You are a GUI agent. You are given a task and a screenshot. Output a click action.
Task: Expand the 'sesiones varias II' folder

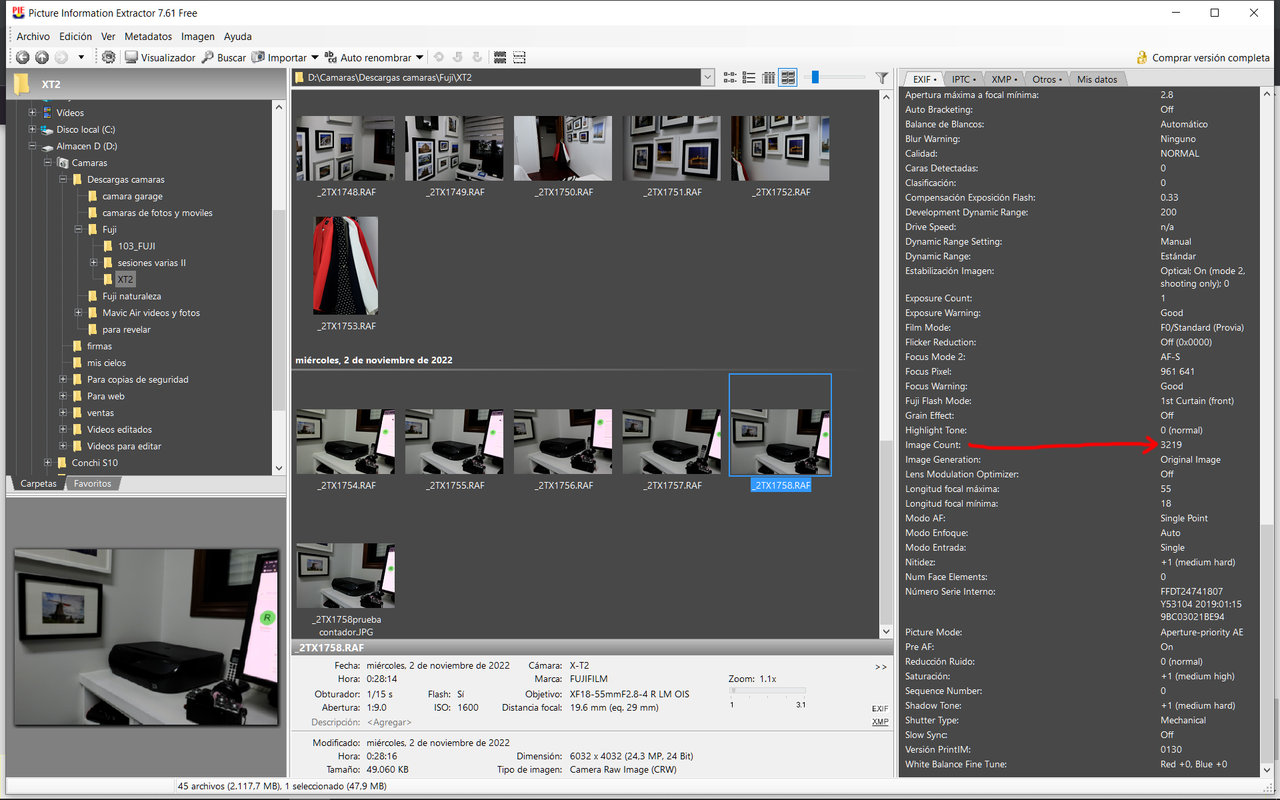[93, 263]
